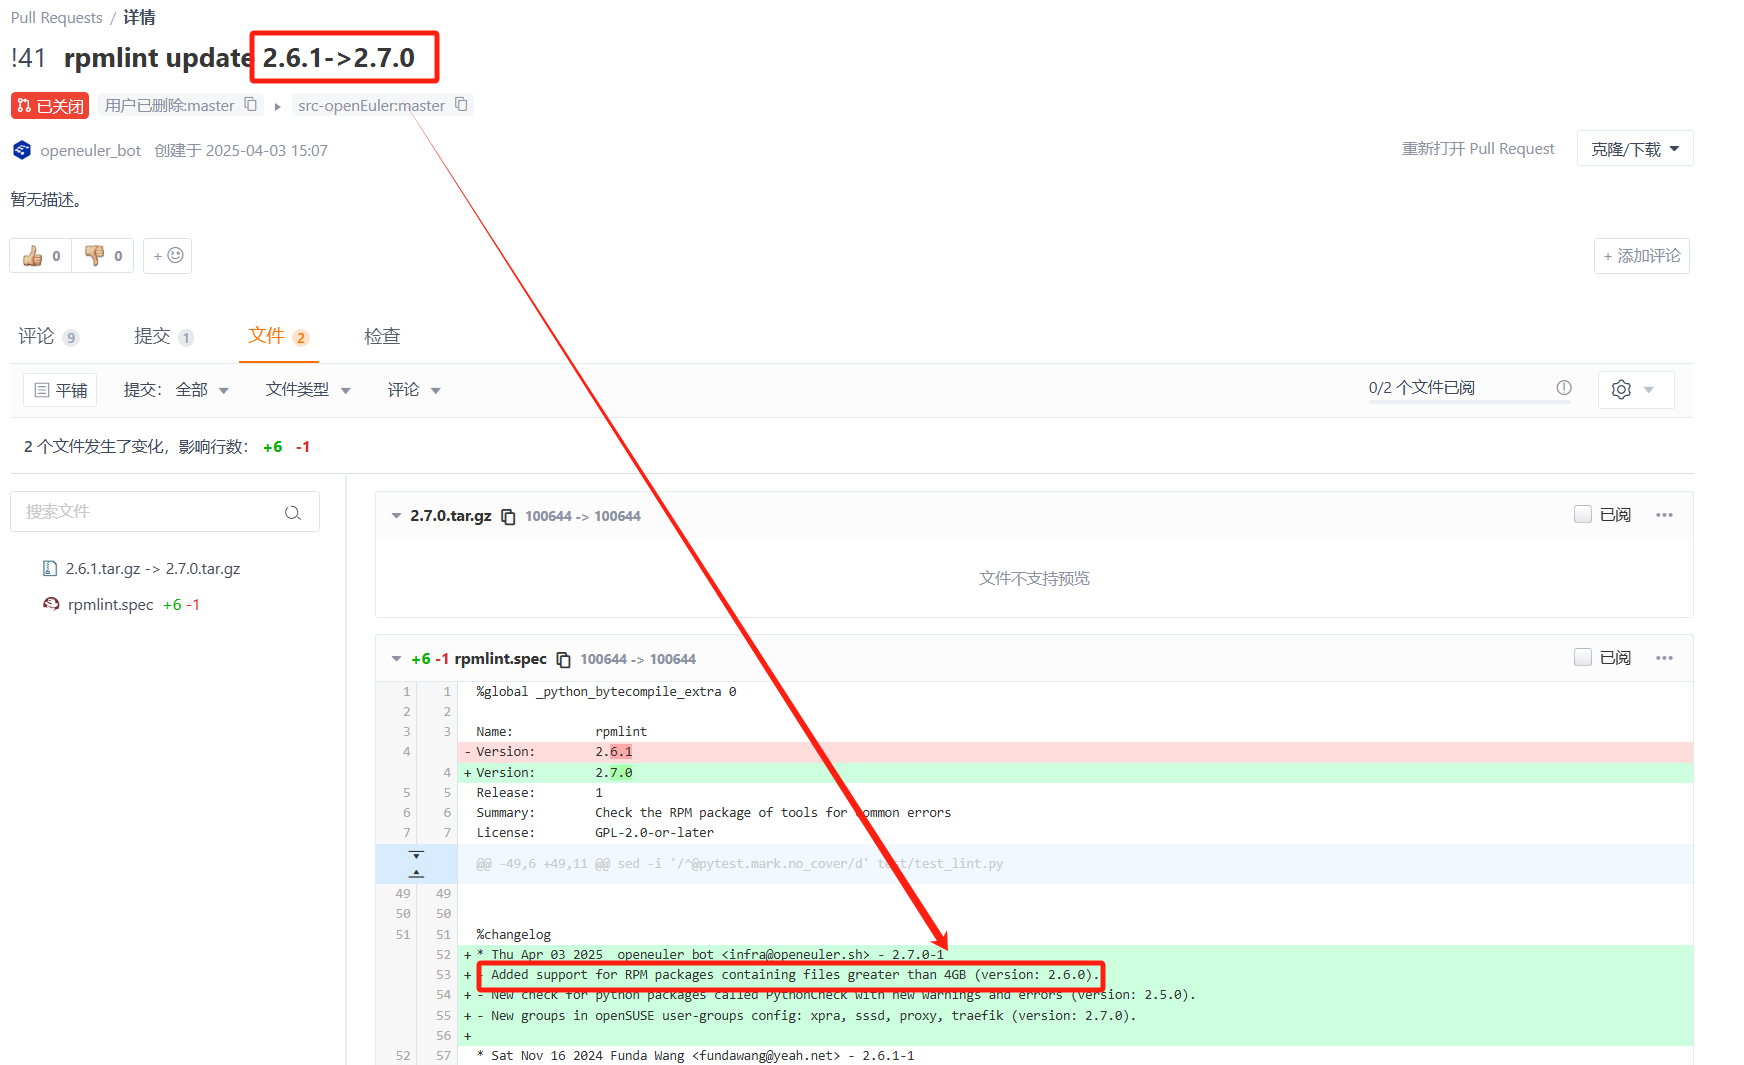Click the 添加评论 button
This screenshot has height=1065, width=1744.
tap(1641, 256)
